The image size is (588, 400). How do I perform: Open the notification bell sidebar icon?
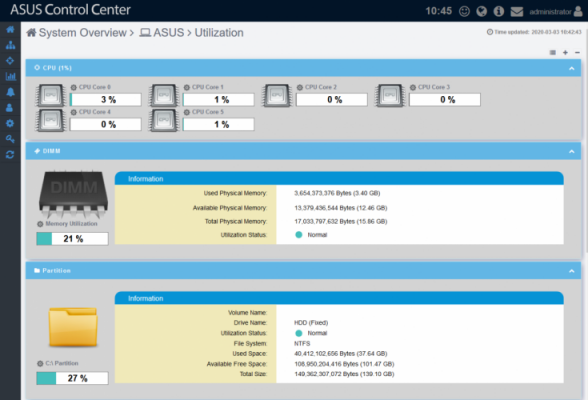(x=10, y=92)
